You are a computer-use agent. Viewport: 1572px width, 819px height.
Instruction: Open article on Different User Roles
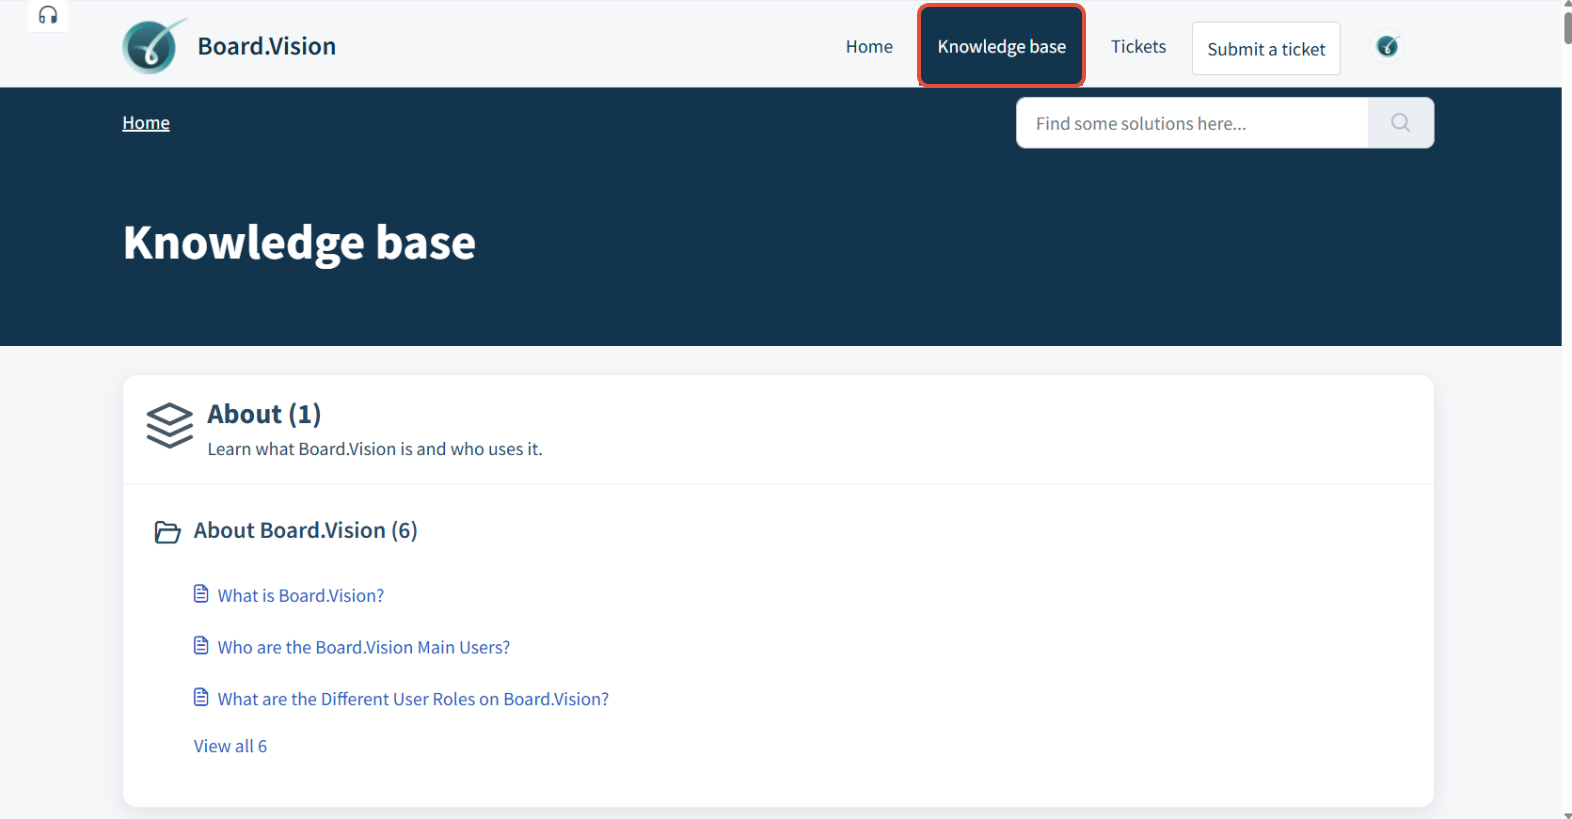tap(413, 700)
